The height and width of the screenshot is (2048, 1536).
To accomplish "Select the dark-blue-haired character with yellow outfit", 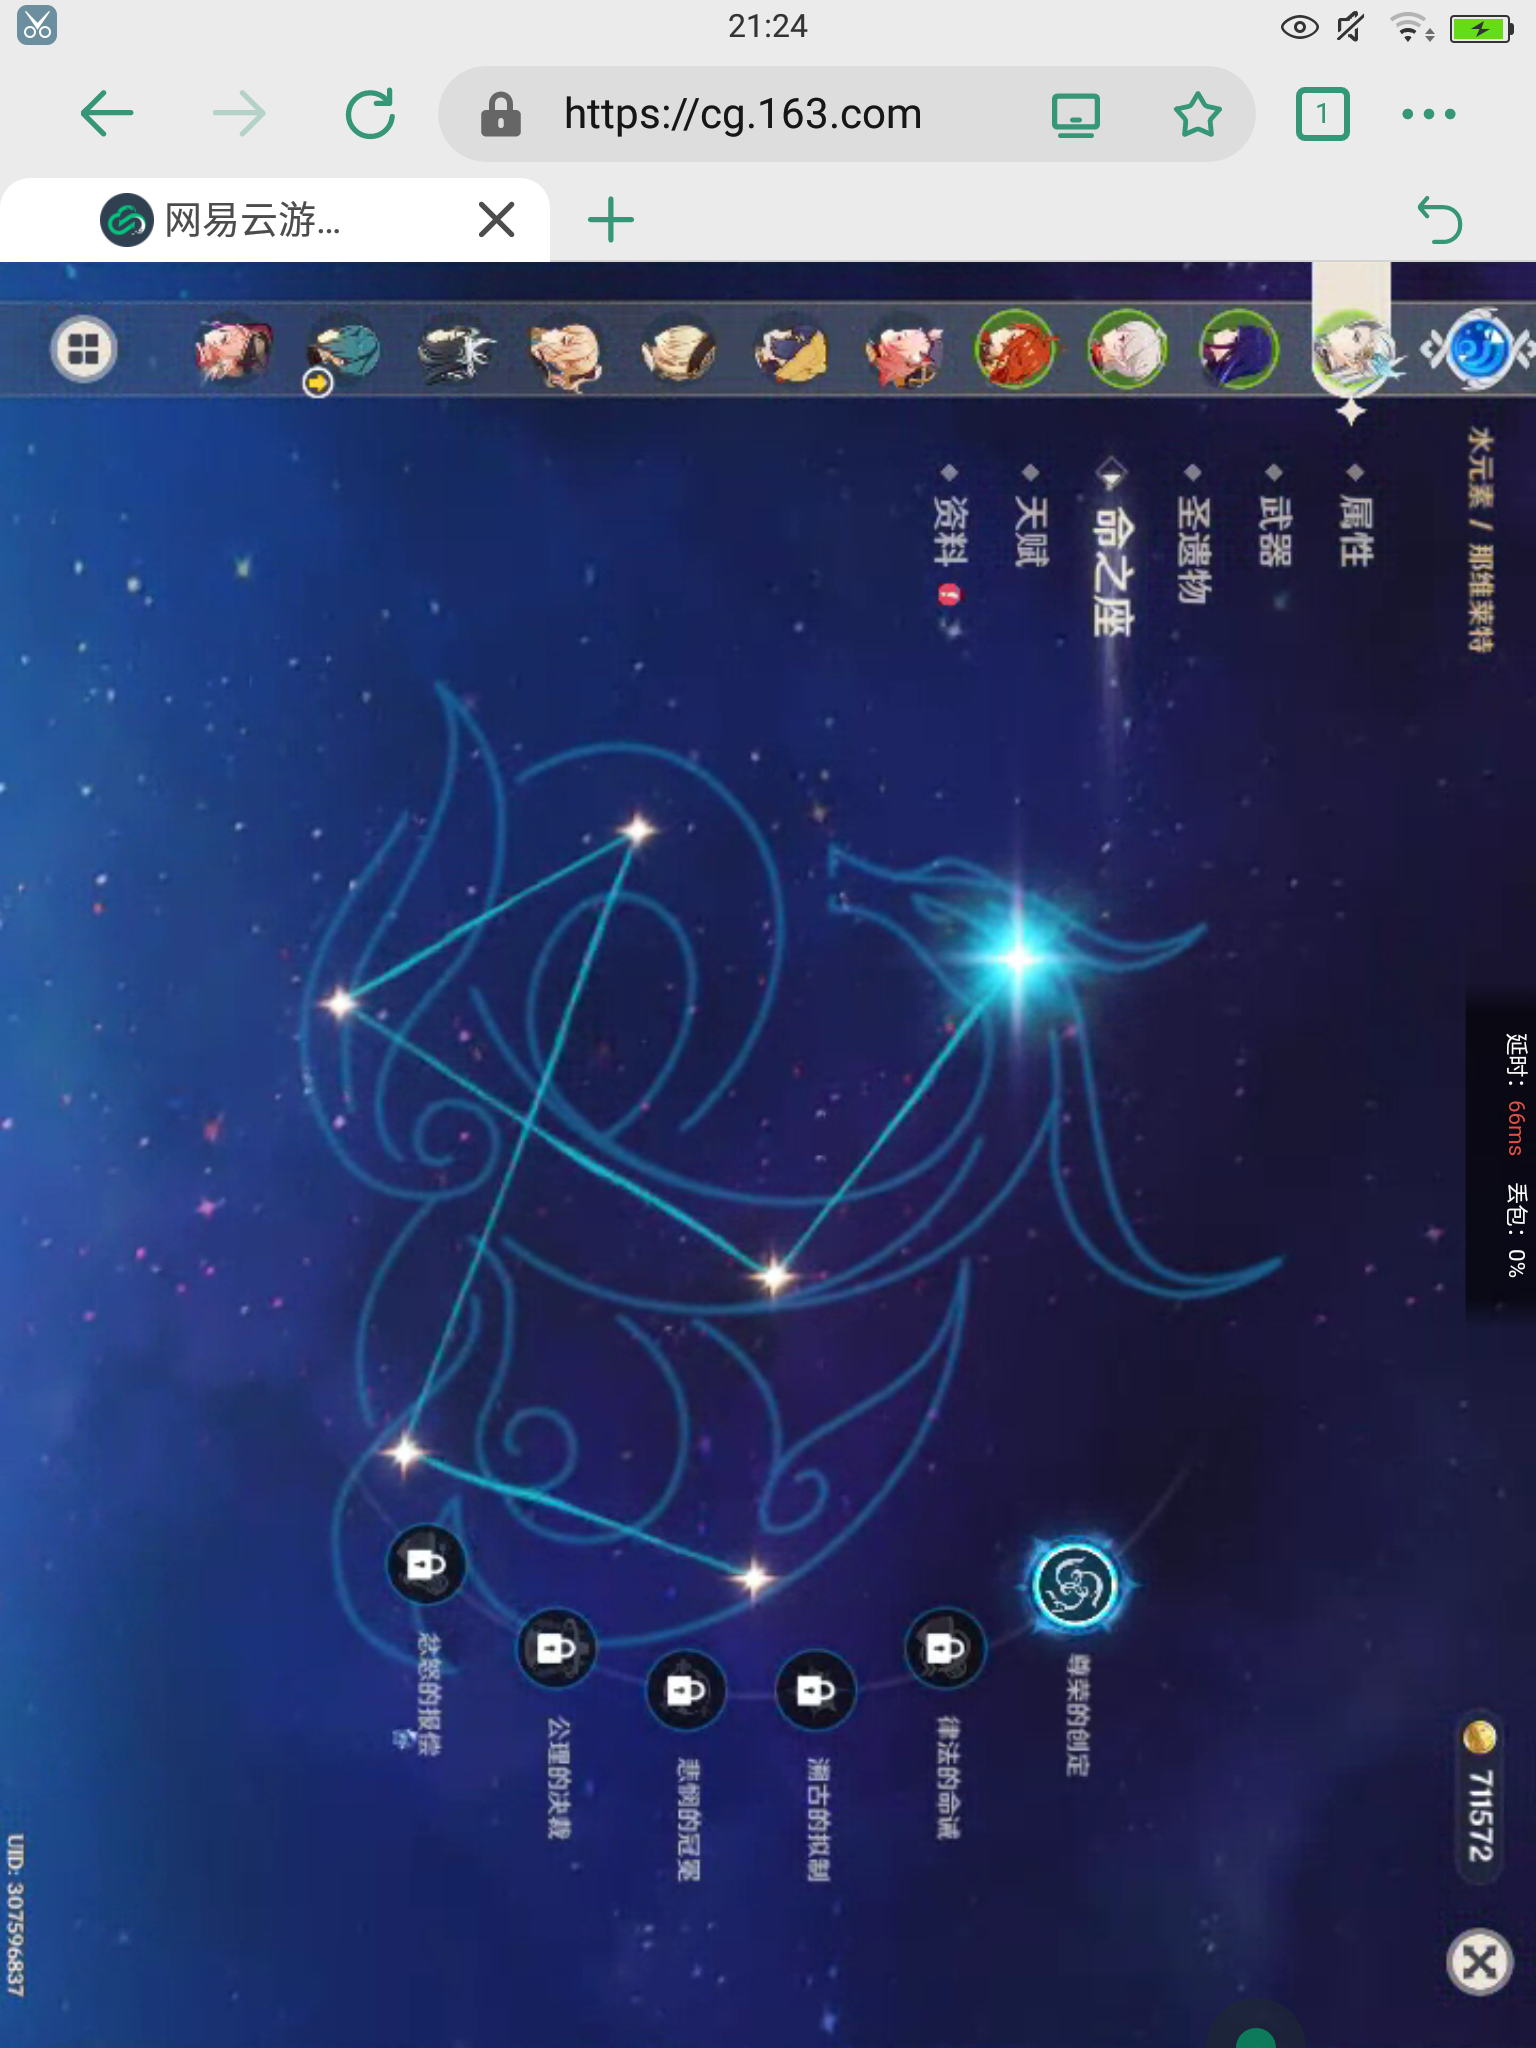I will pos(791,352).
